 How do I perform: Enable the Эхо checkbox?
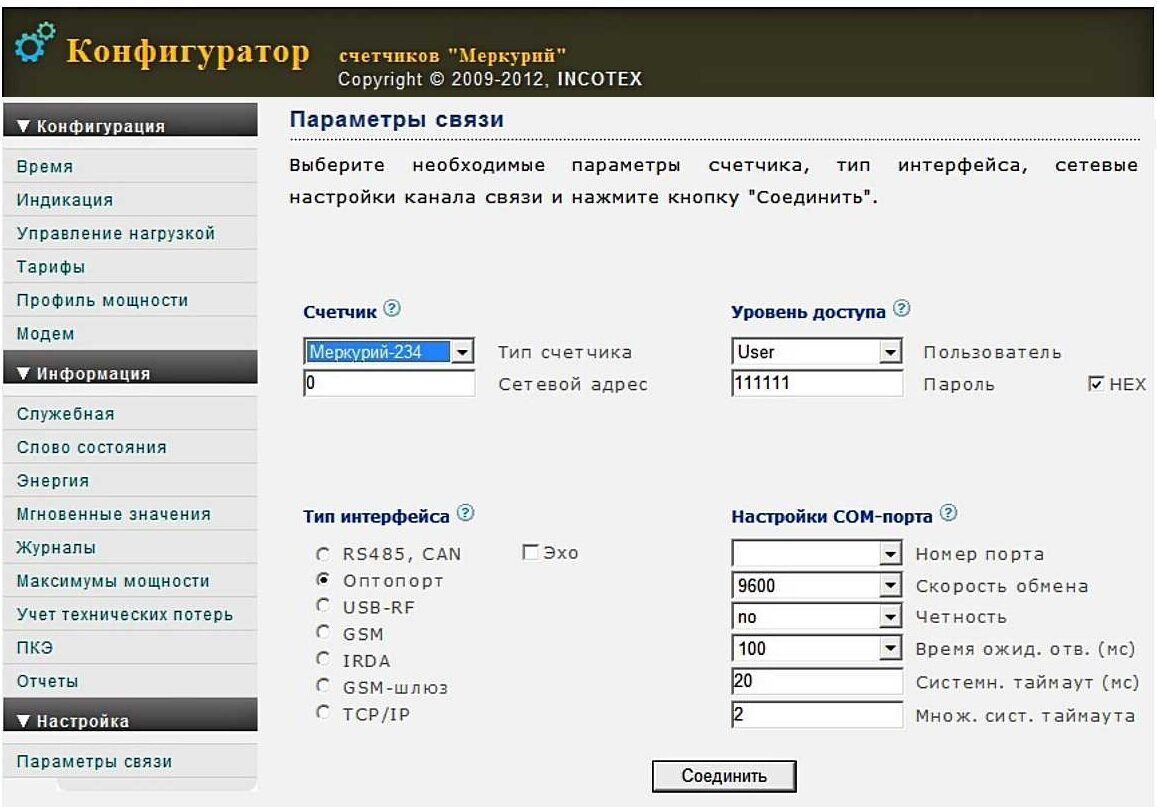tap(529, 552)
